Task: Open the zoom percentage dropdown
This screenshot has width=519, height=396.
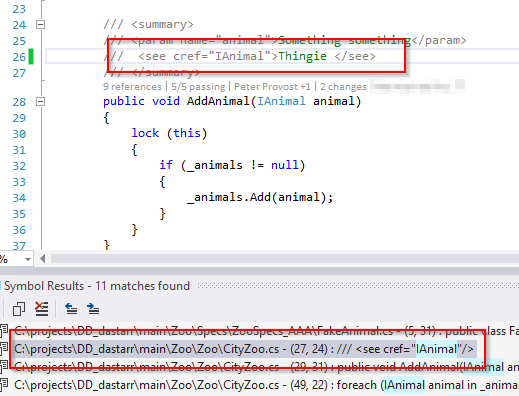Action: point(28,259)
